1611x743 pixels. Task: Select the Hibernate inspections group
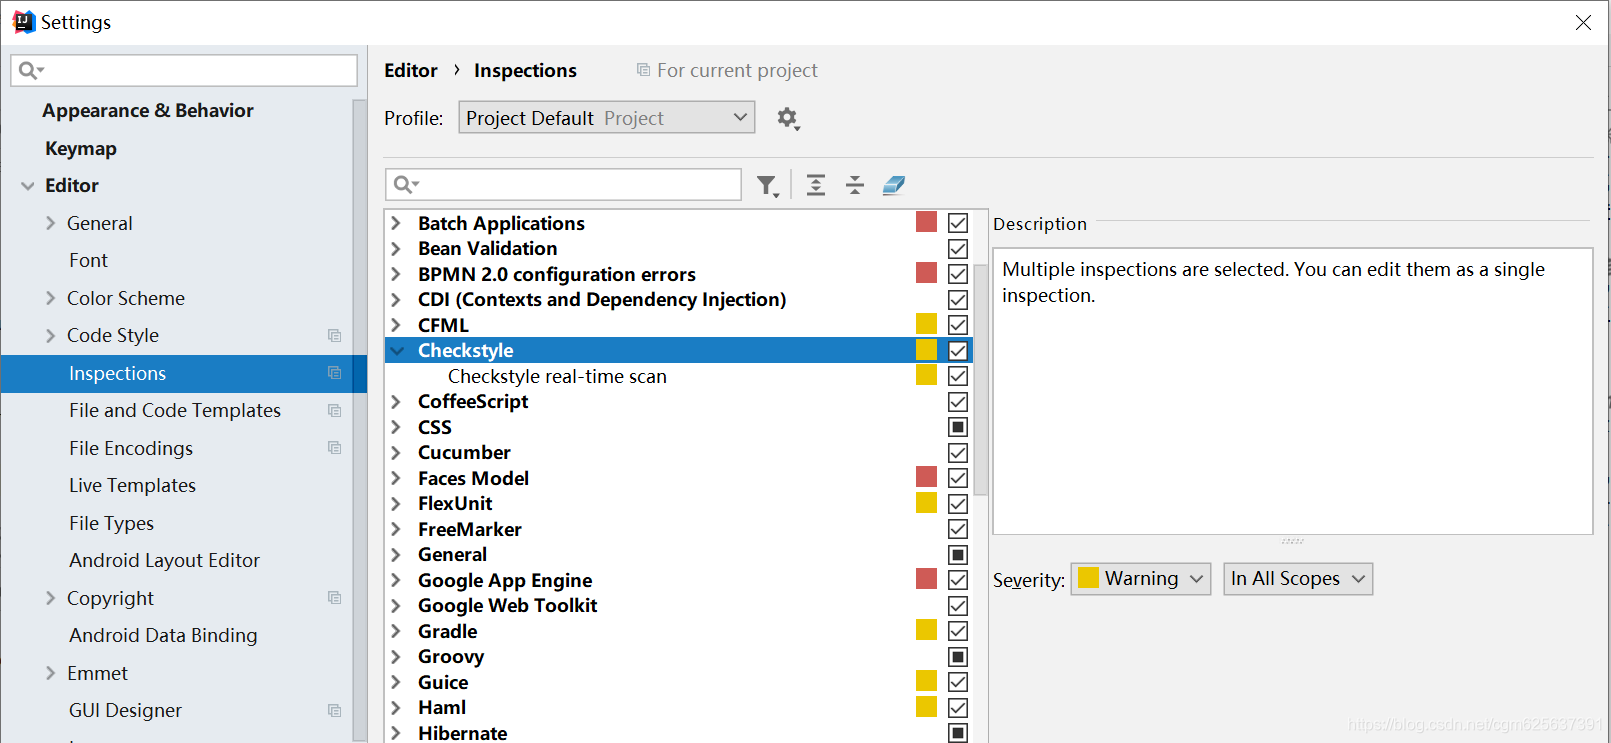pos(462,733)
